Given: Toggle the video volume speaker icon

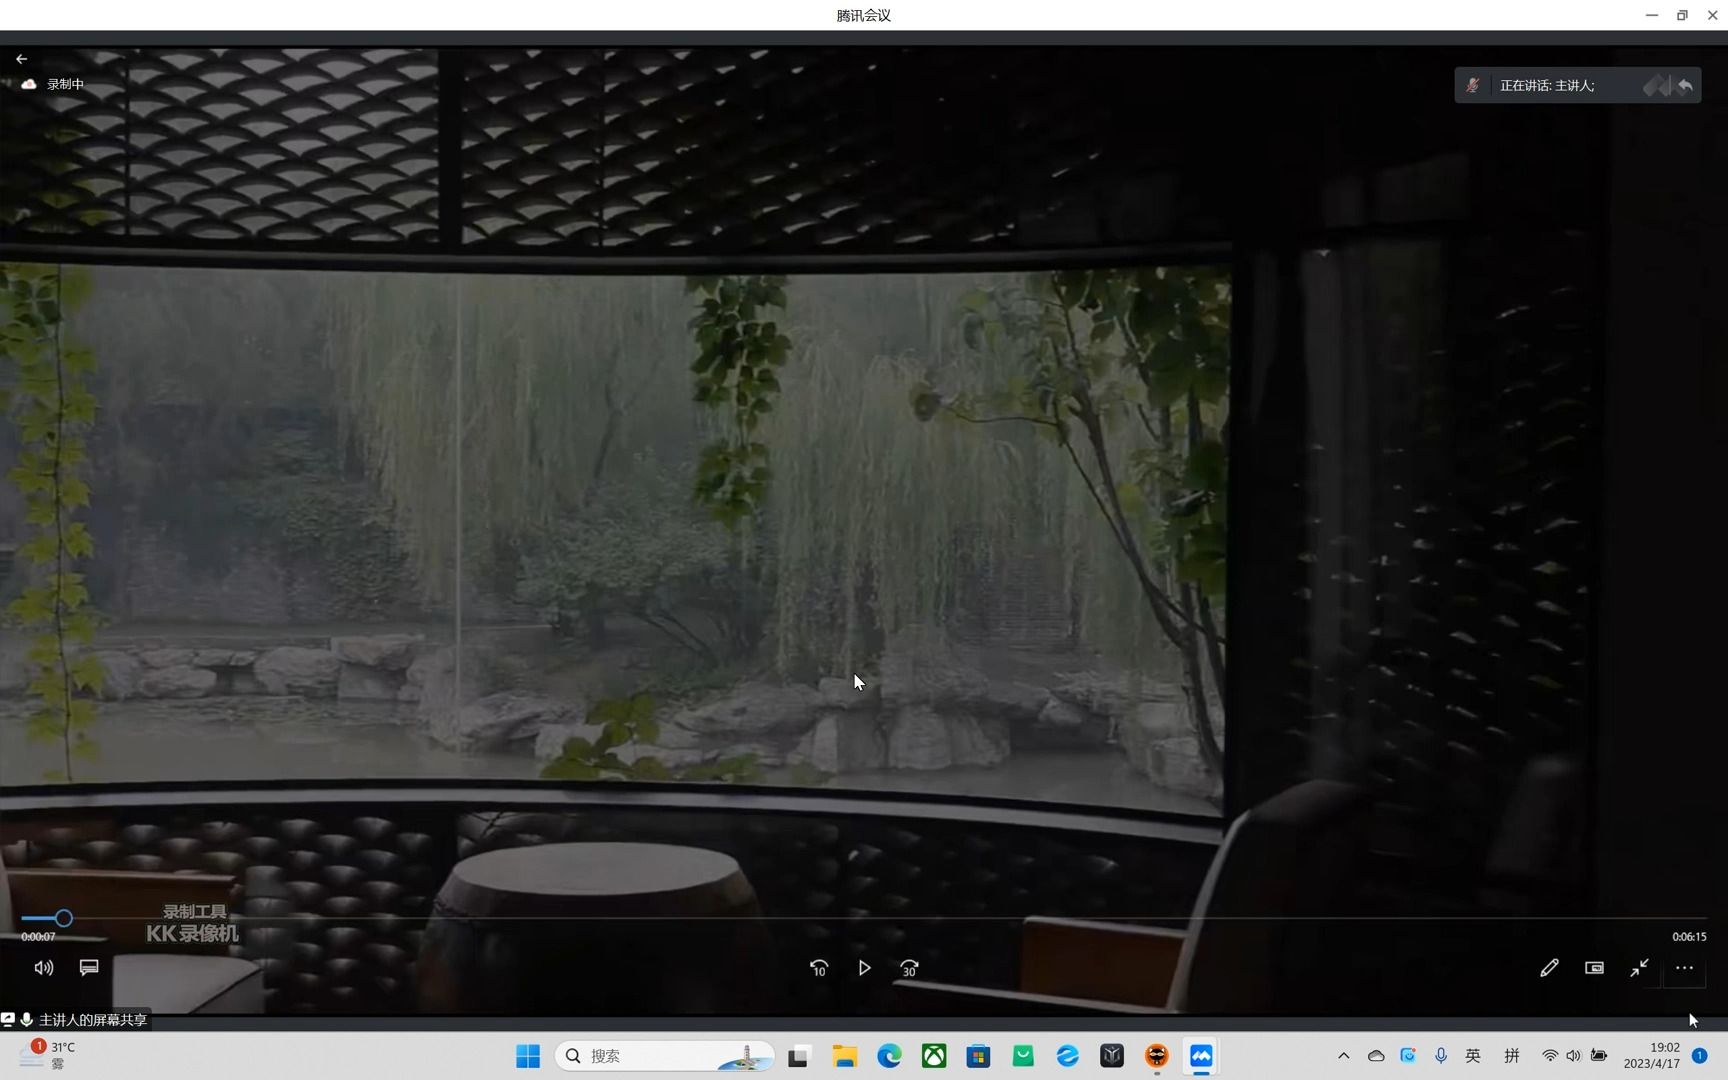Looking at the screenshot, I should click(44, 968).
